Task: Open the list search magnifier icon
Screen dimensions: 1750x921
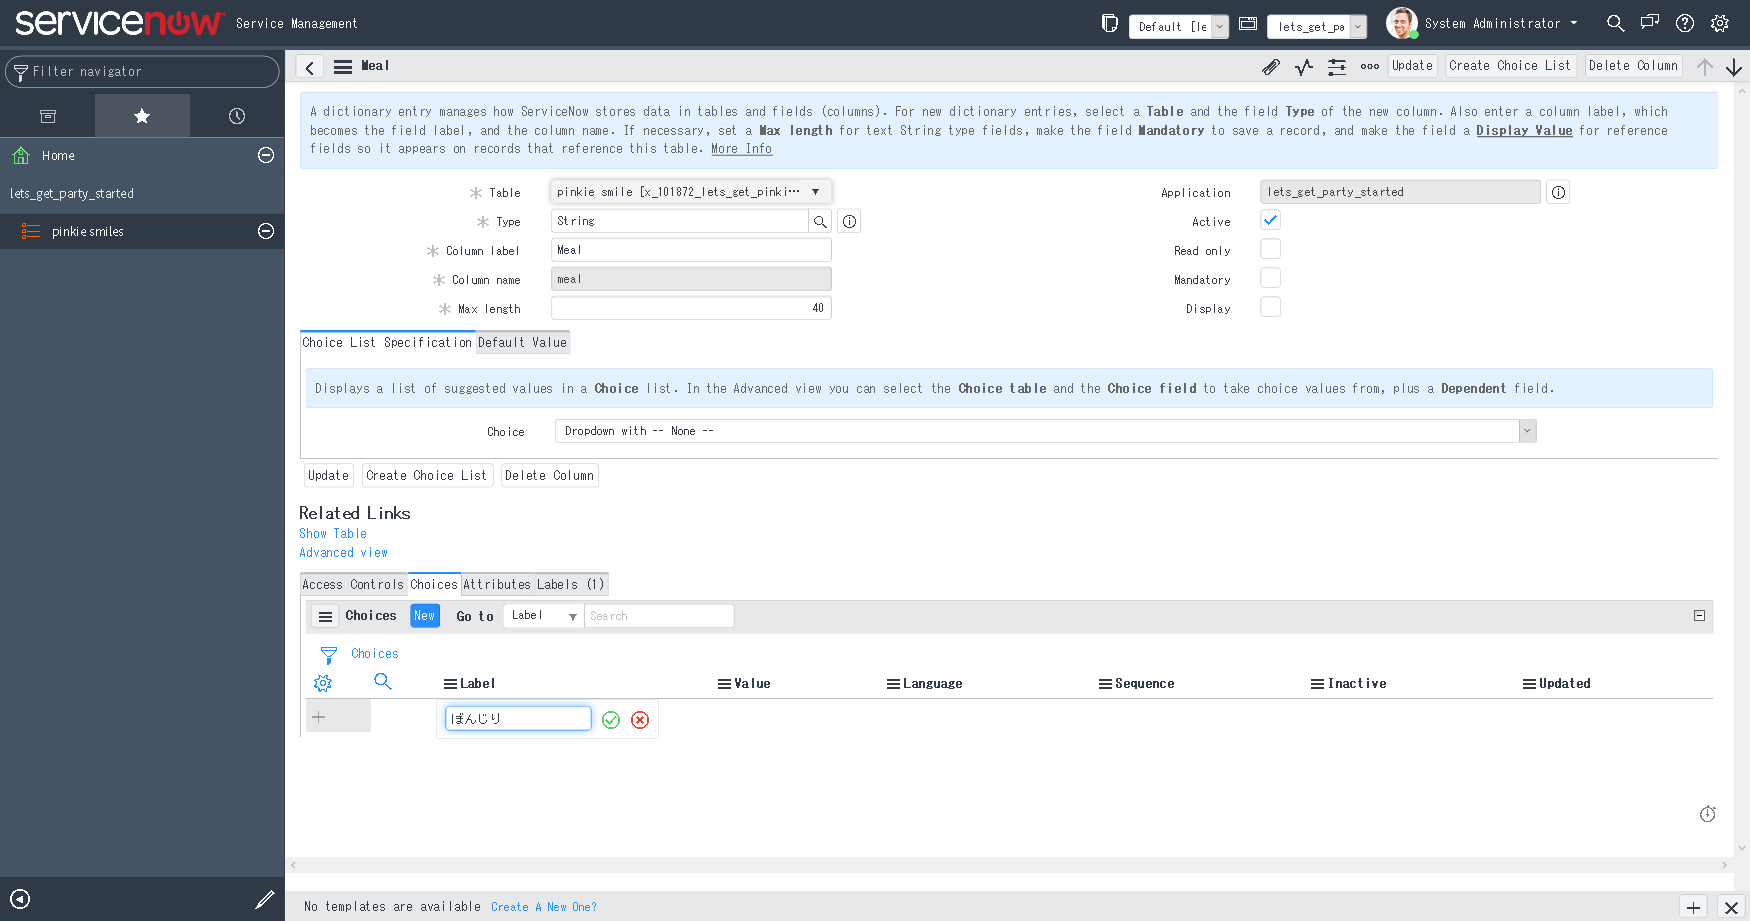Action: (x=382, y=682)
